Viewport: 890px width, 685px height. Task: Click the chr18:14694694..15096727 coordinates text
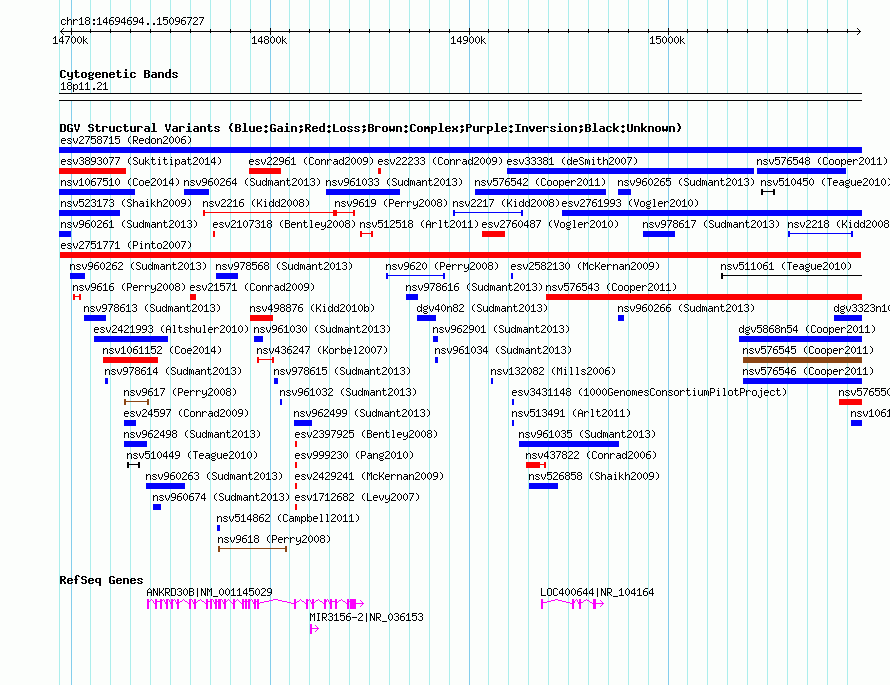tap(132, 21)
